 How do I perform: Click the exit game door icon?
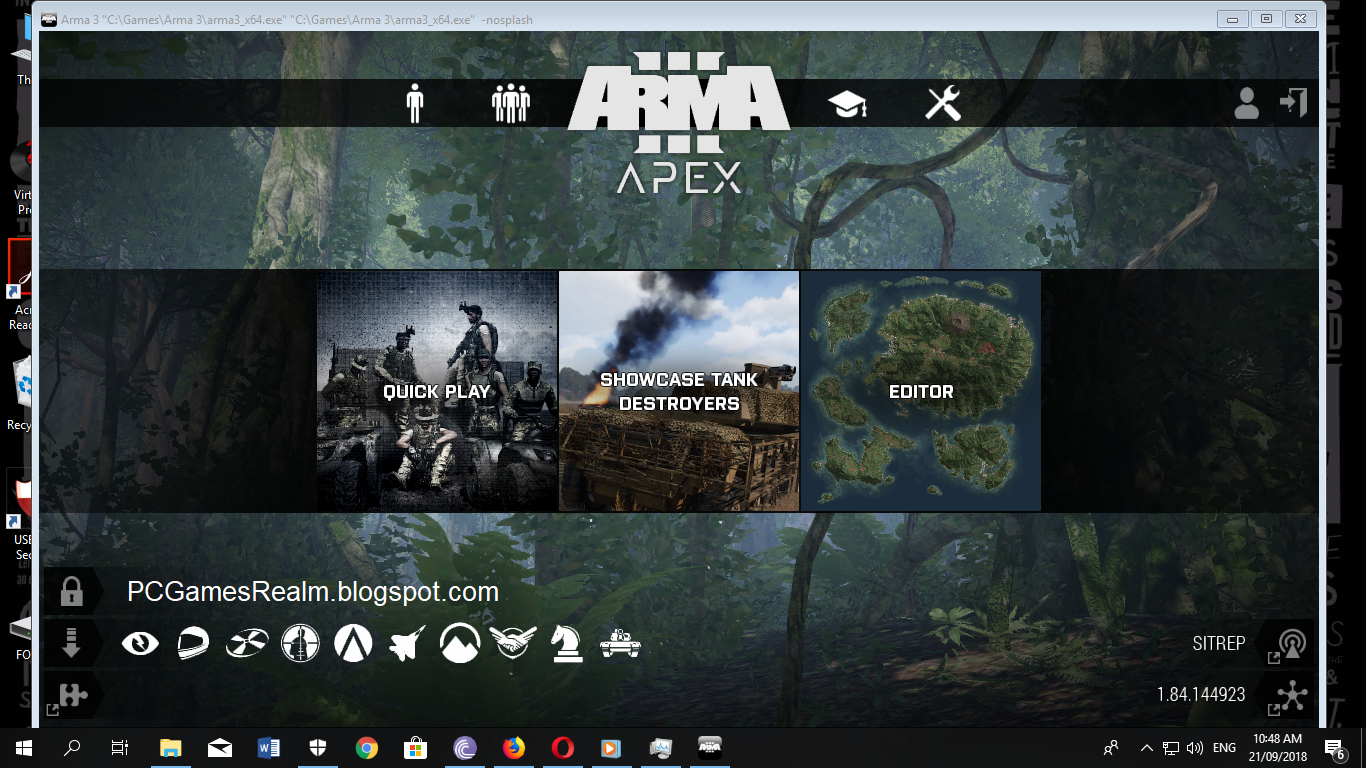1294,102
